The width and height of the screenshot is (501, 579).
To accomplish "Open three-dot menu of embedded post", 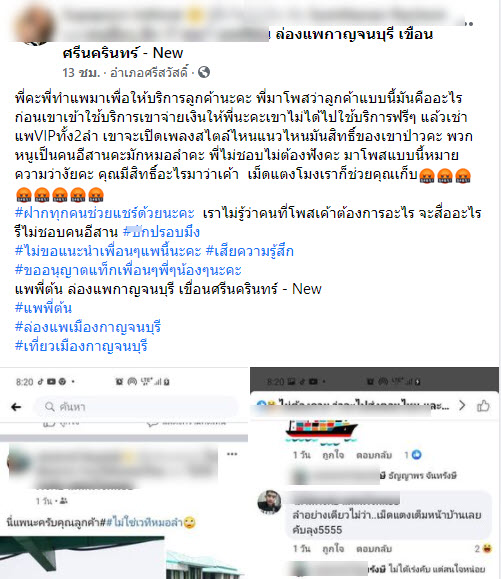I will click(232, 454).
